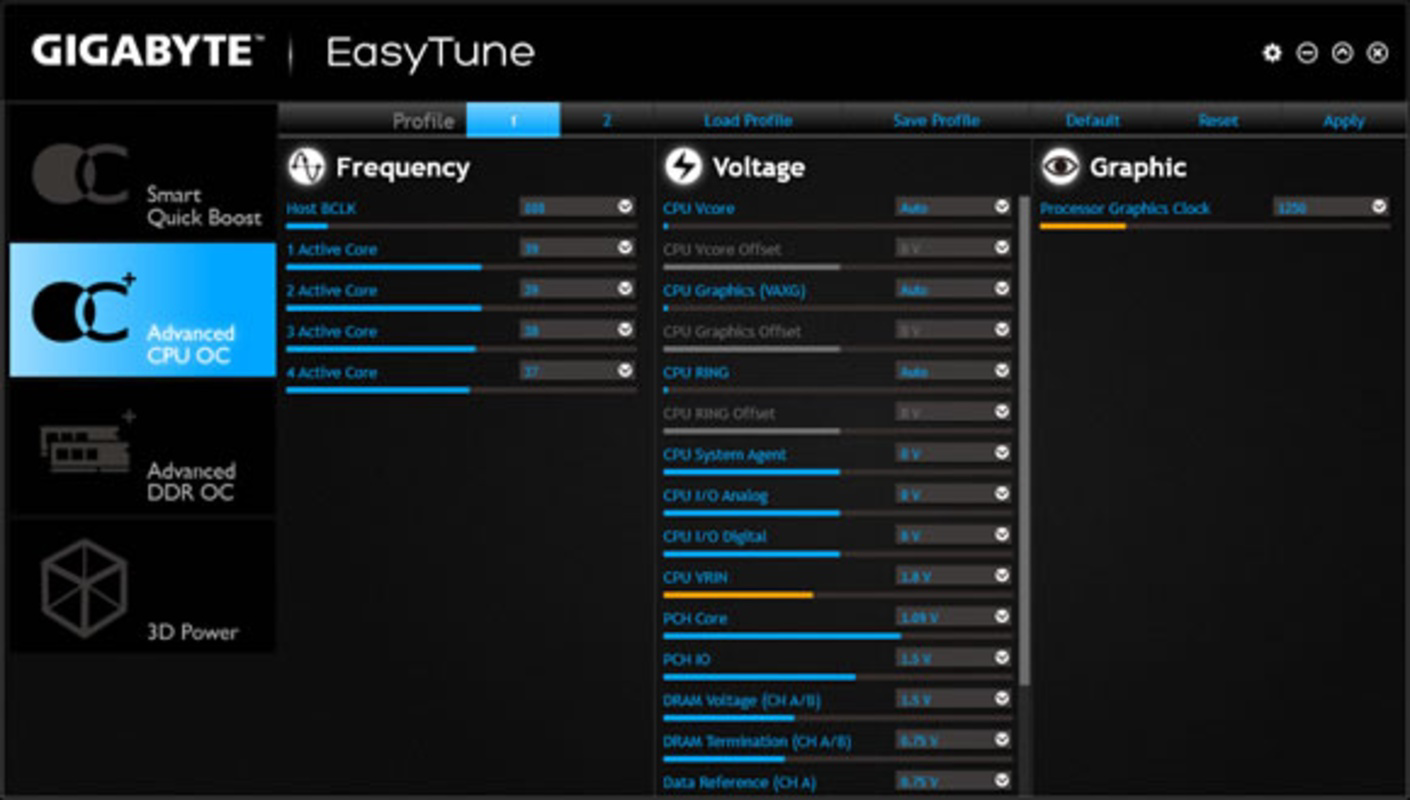The width and height of the screenshot is (1410, 800).
Task: Open the CPU Graphics (VAXG) dropdown
Action: click(x=1001, y=290)
